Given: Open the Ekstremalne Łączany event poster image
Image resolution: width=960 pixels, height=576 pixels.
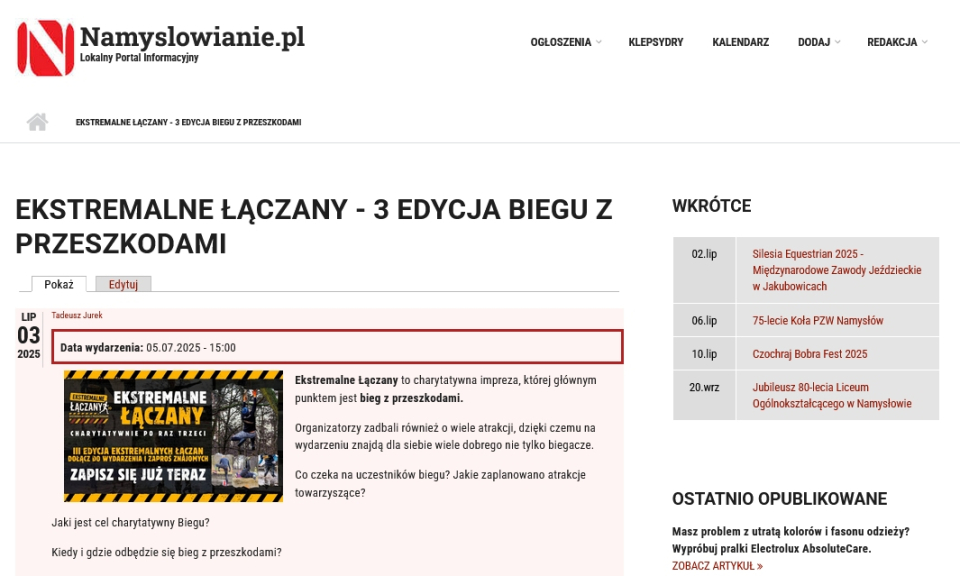Looking at the screenshot, I should [173, 436].
